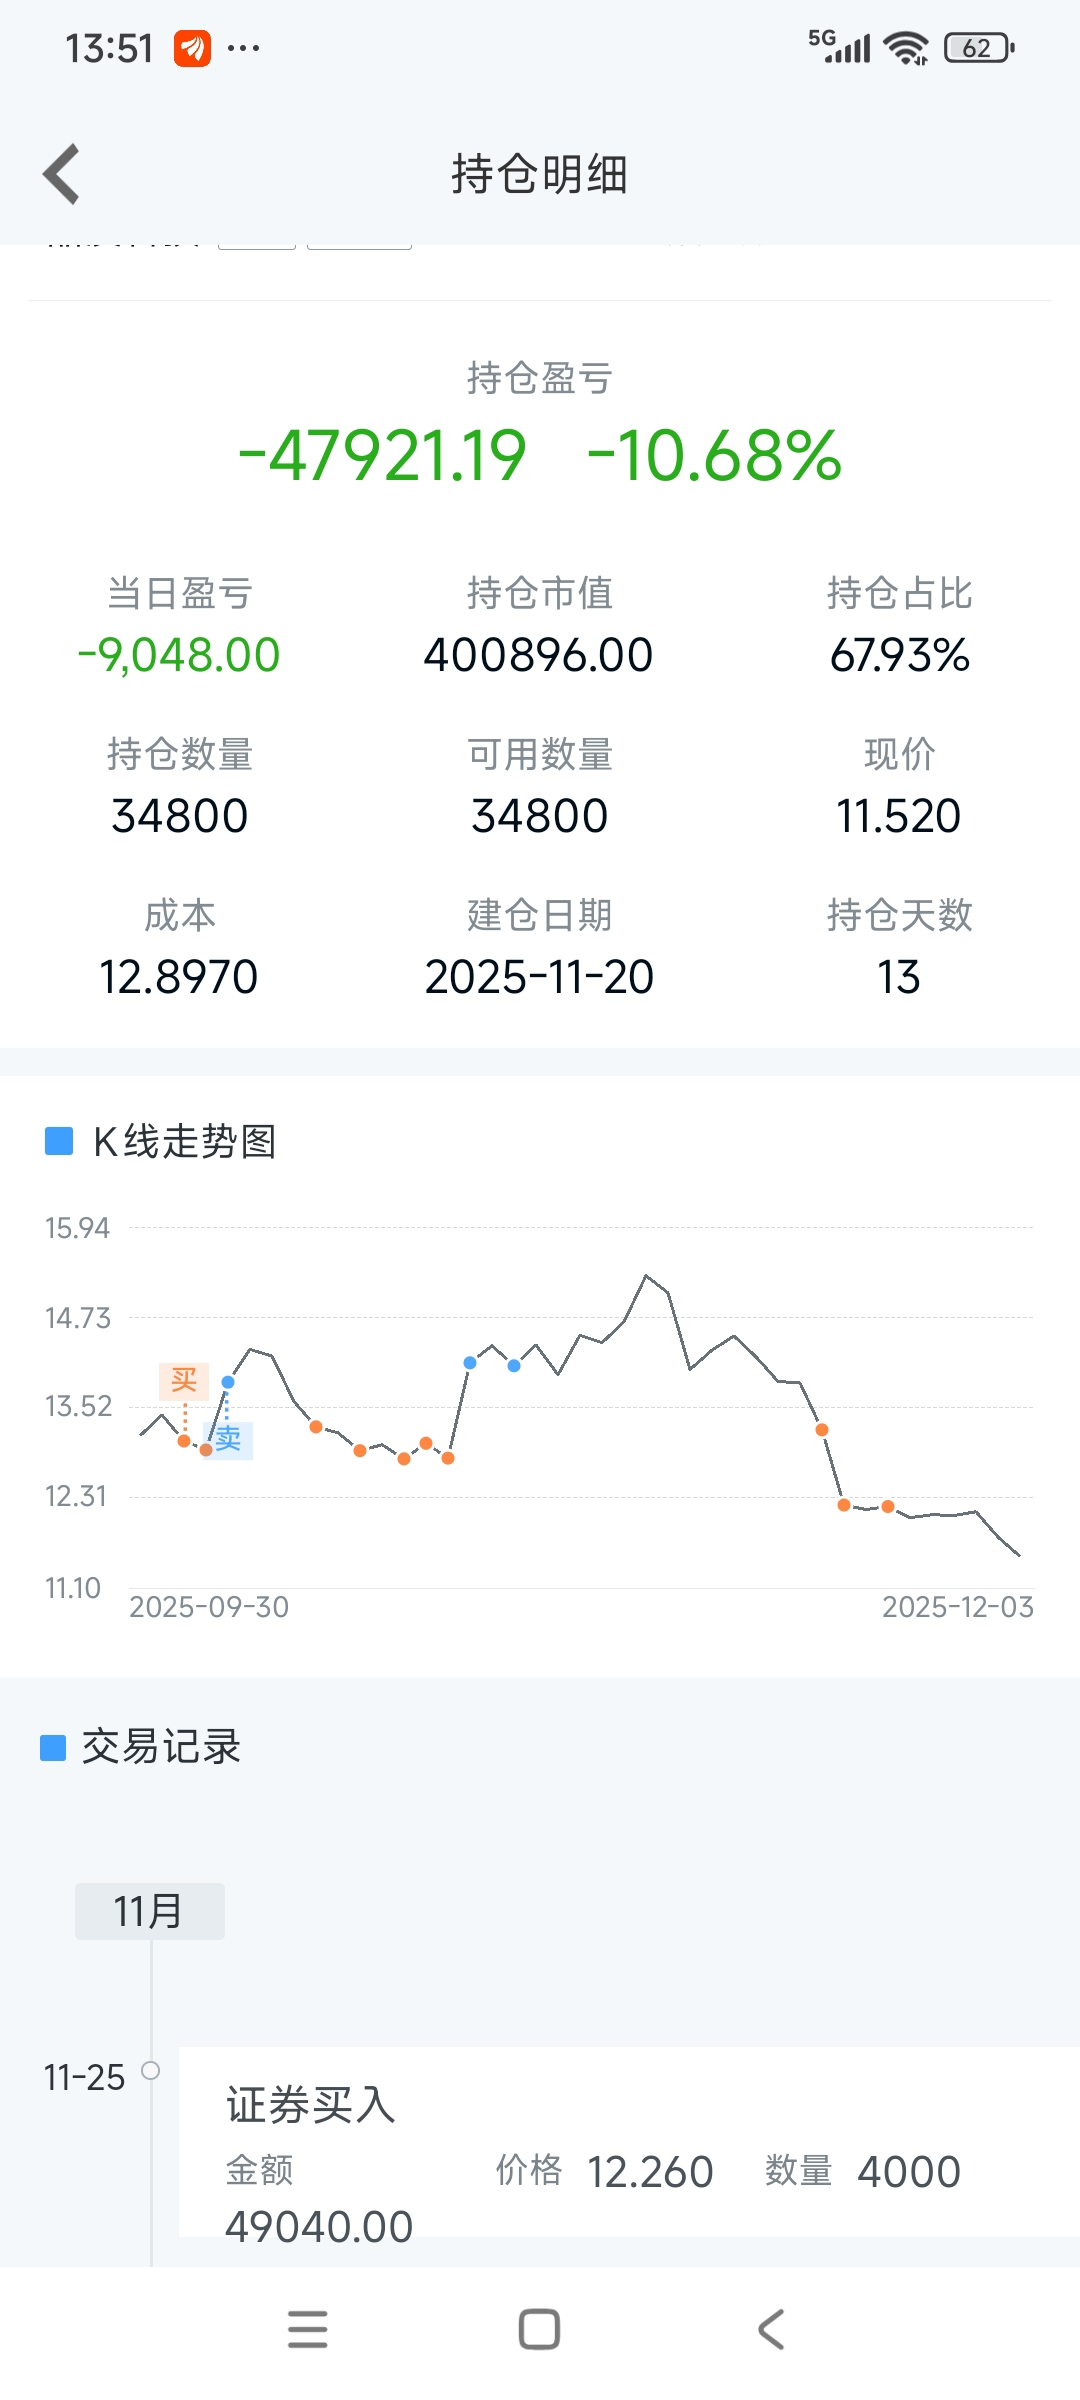Tap the orange app notification icon
1080x2400 pixels.
[192, 48]
